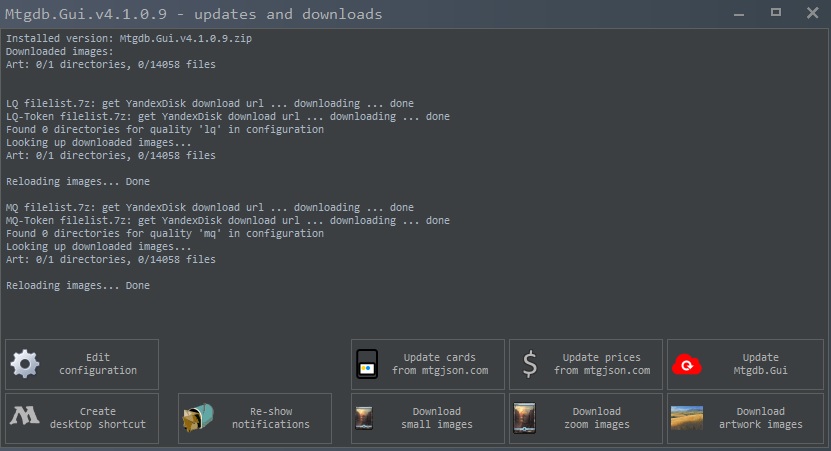Click the wheat field artwork thumbnail icon
831x451 pixels.
[x=687, y=418]
